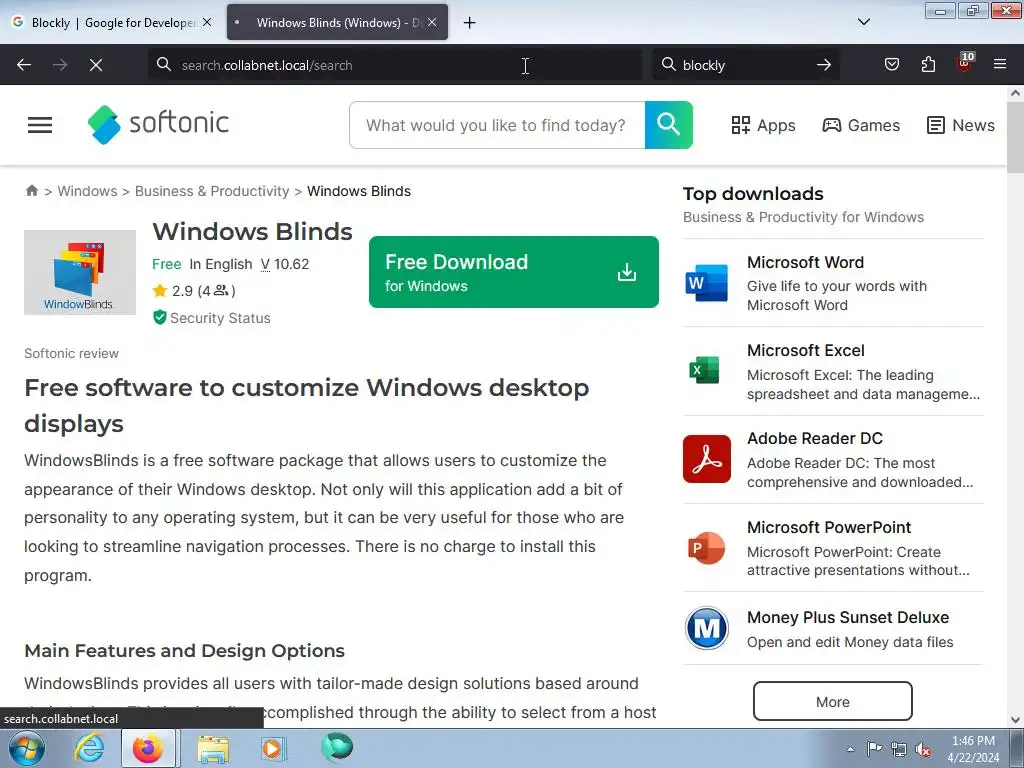Click the WindowBlinds app thumbnail
The image size is (1024, 768).
click(80, 272)
